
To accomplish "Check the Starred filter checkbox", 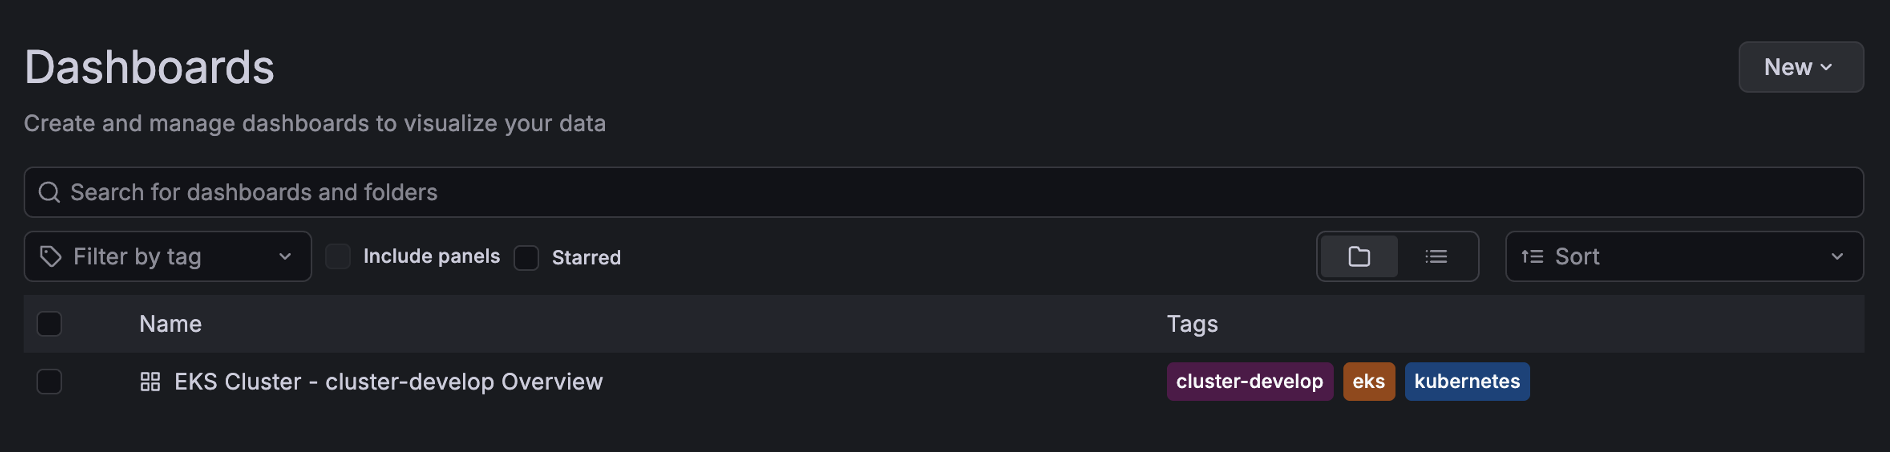I will 526,258.
